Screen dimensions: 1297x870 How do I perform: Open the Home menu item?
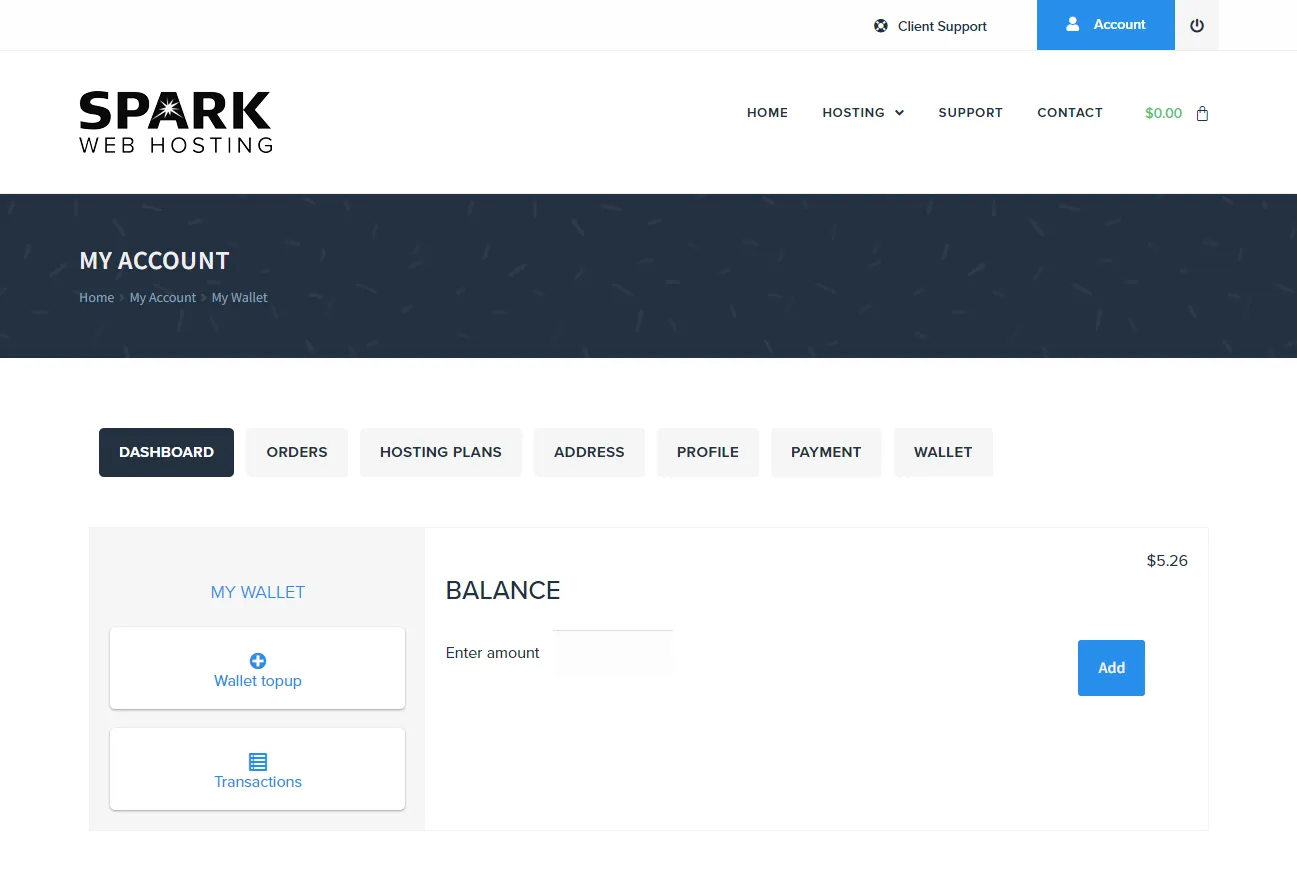pyautogui.click(x=767, y=113)
